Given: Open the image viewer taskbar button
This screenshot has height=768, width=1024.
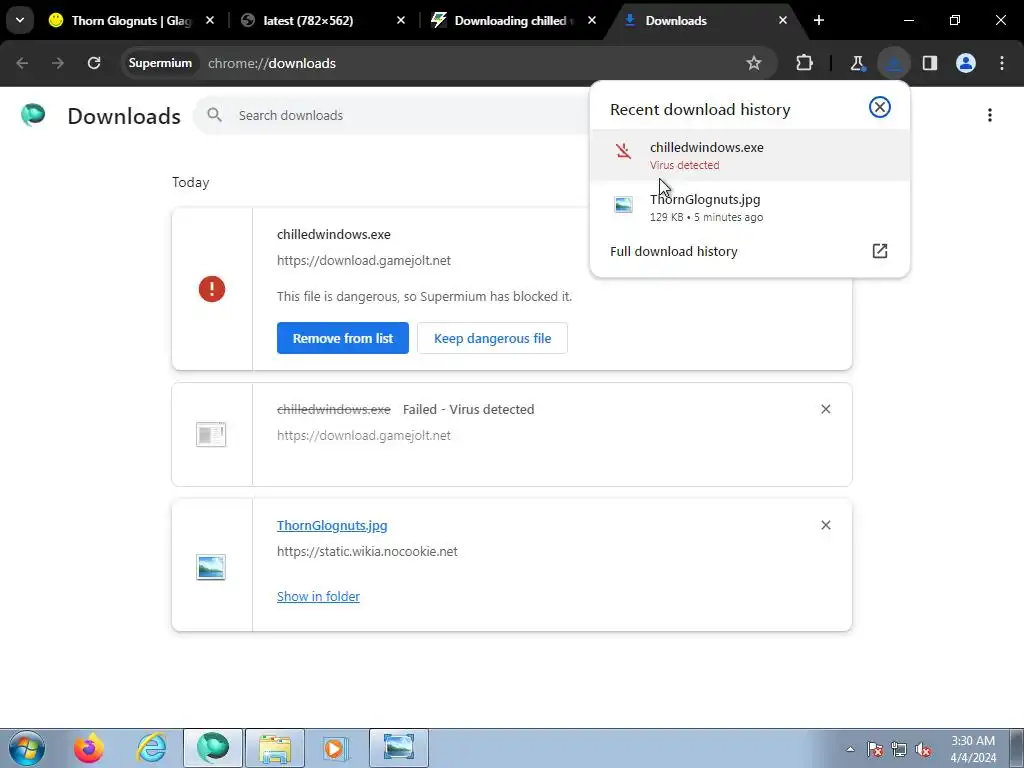Looking at the screenshot, I should point(399,748).
